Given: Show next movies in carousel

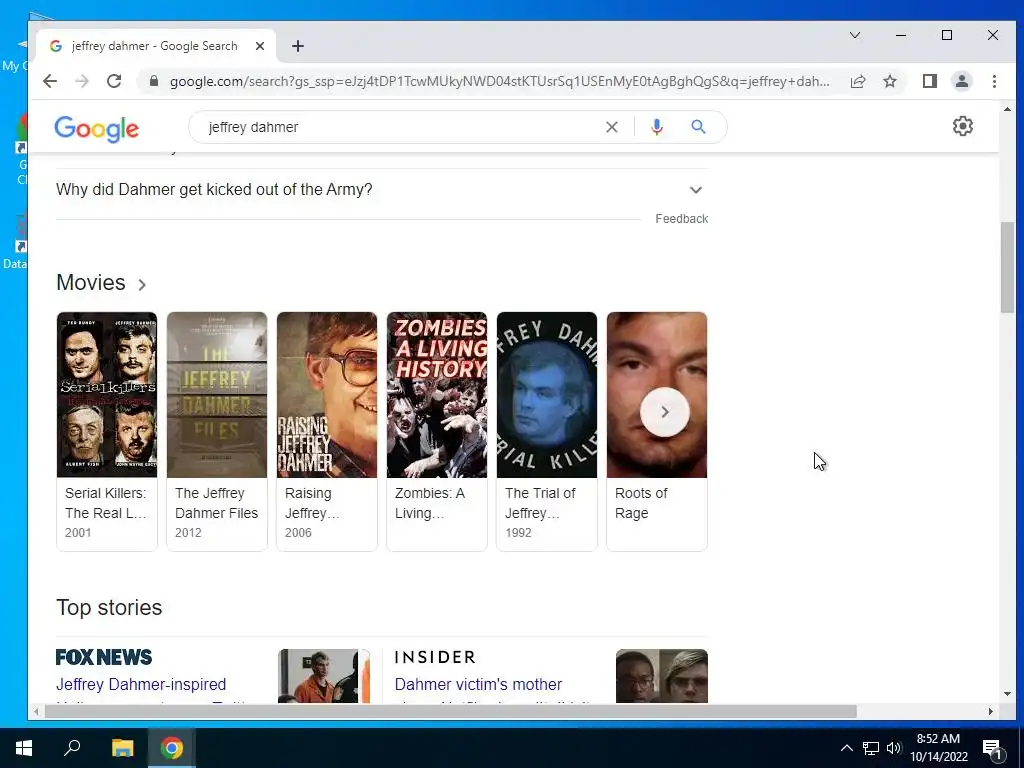Looking at the screenshot, I should click(x=665, y=412).
